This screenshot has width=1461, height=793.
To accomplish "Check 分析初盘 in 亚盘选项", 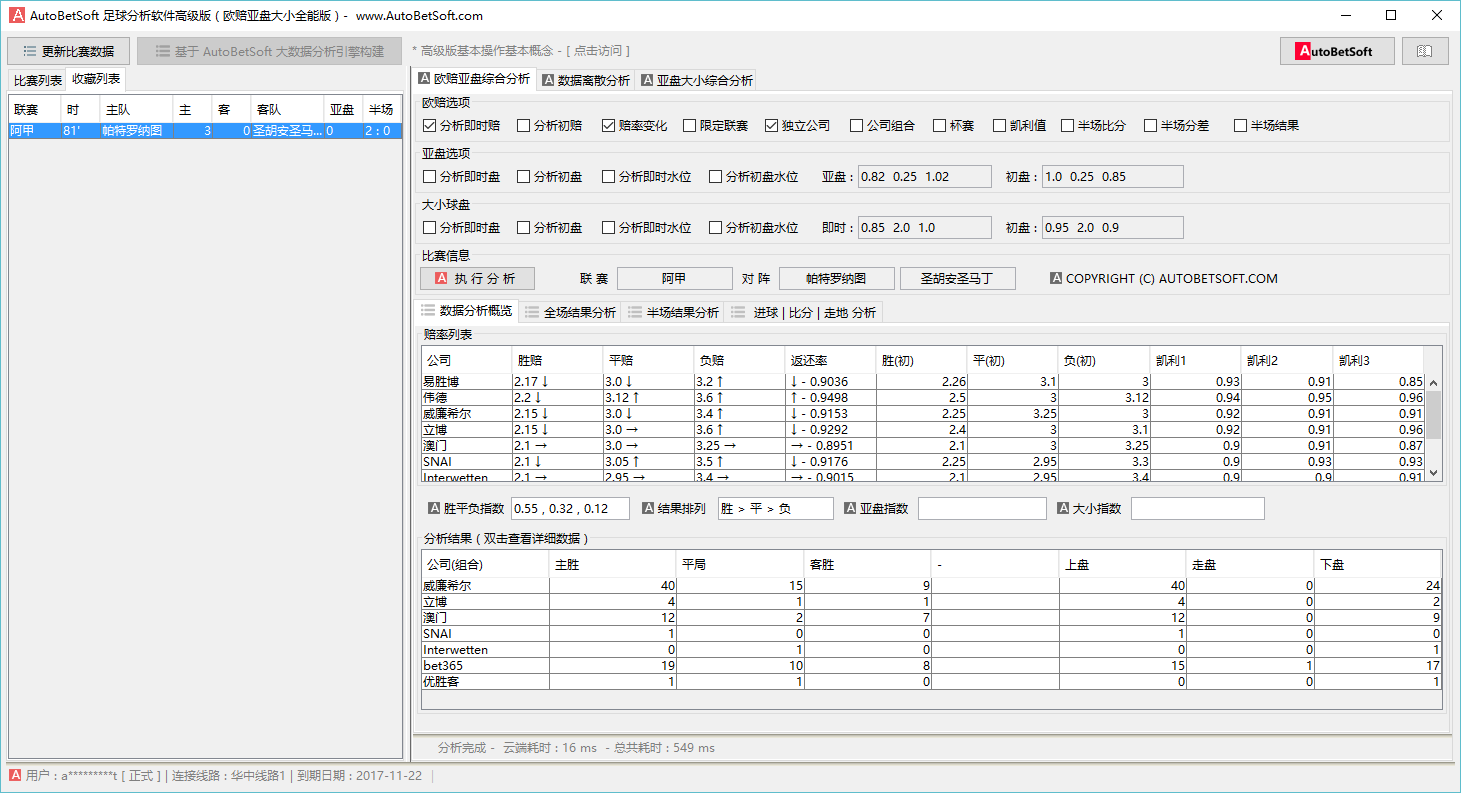I will coord(524,177).
